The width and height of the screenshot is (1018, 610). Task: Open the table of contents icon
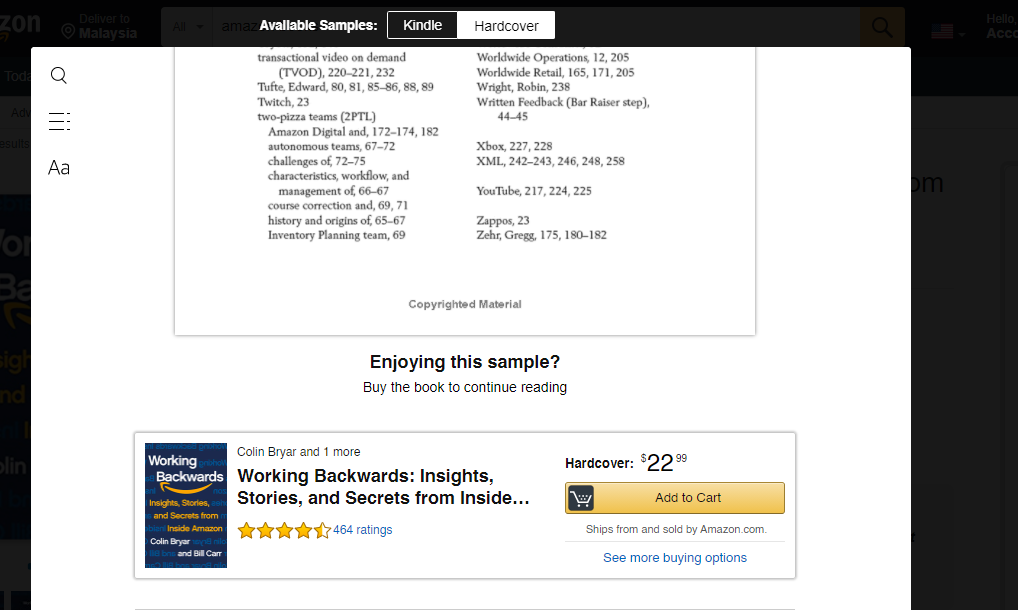[x=58, y=120]
